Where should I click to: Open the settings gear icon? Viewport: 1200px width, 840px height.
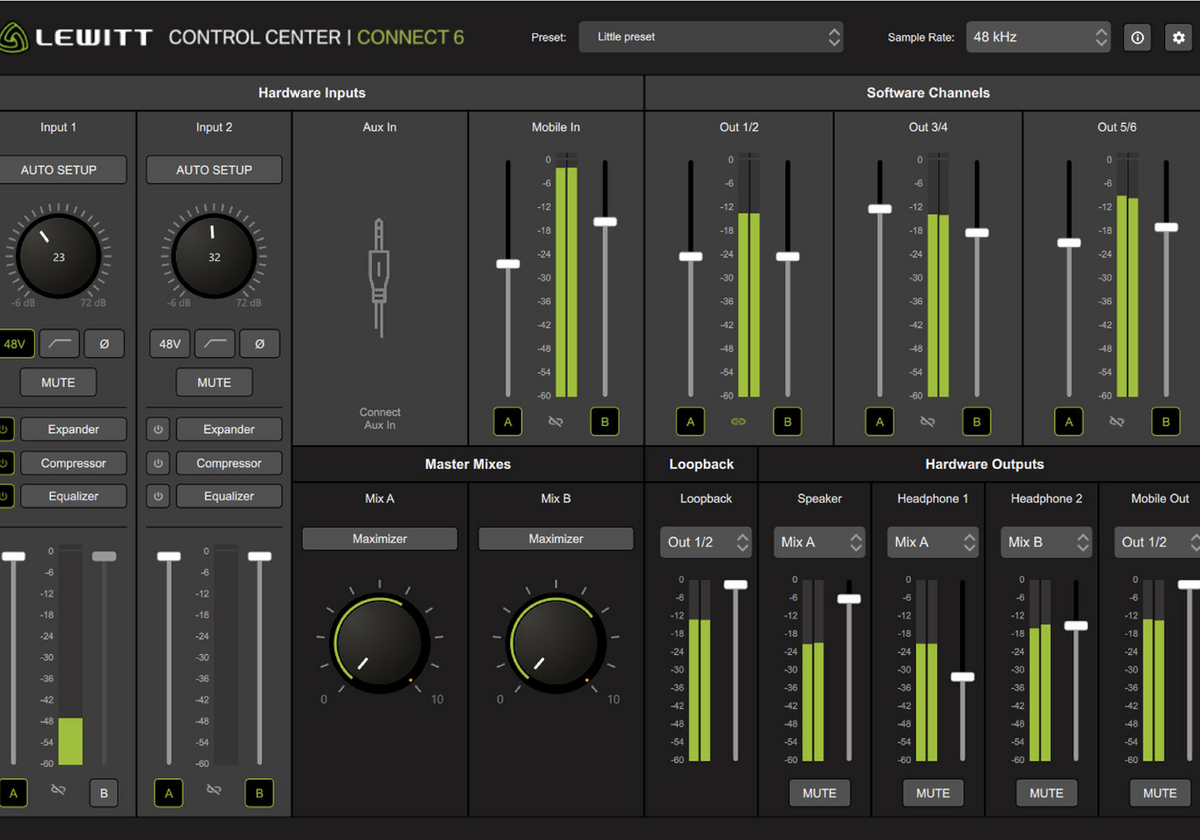(x=1179, y=37)
